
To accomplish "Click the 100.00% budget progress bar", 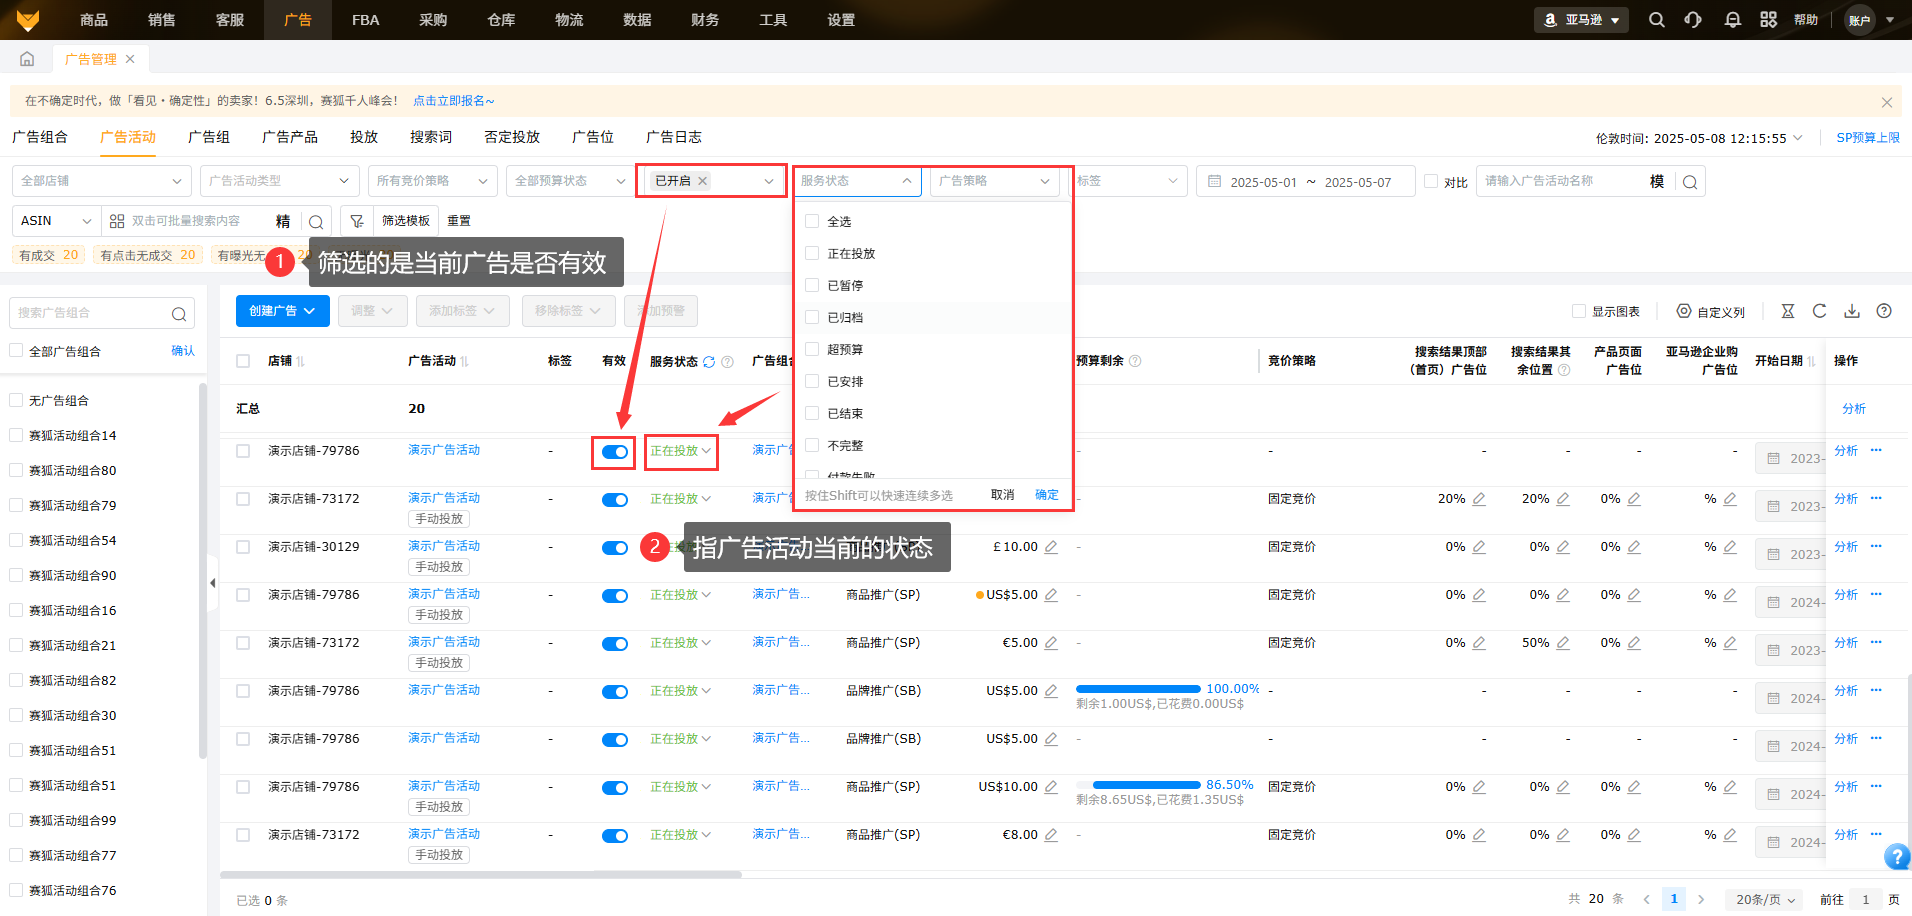I will (x=1137, y=689).
